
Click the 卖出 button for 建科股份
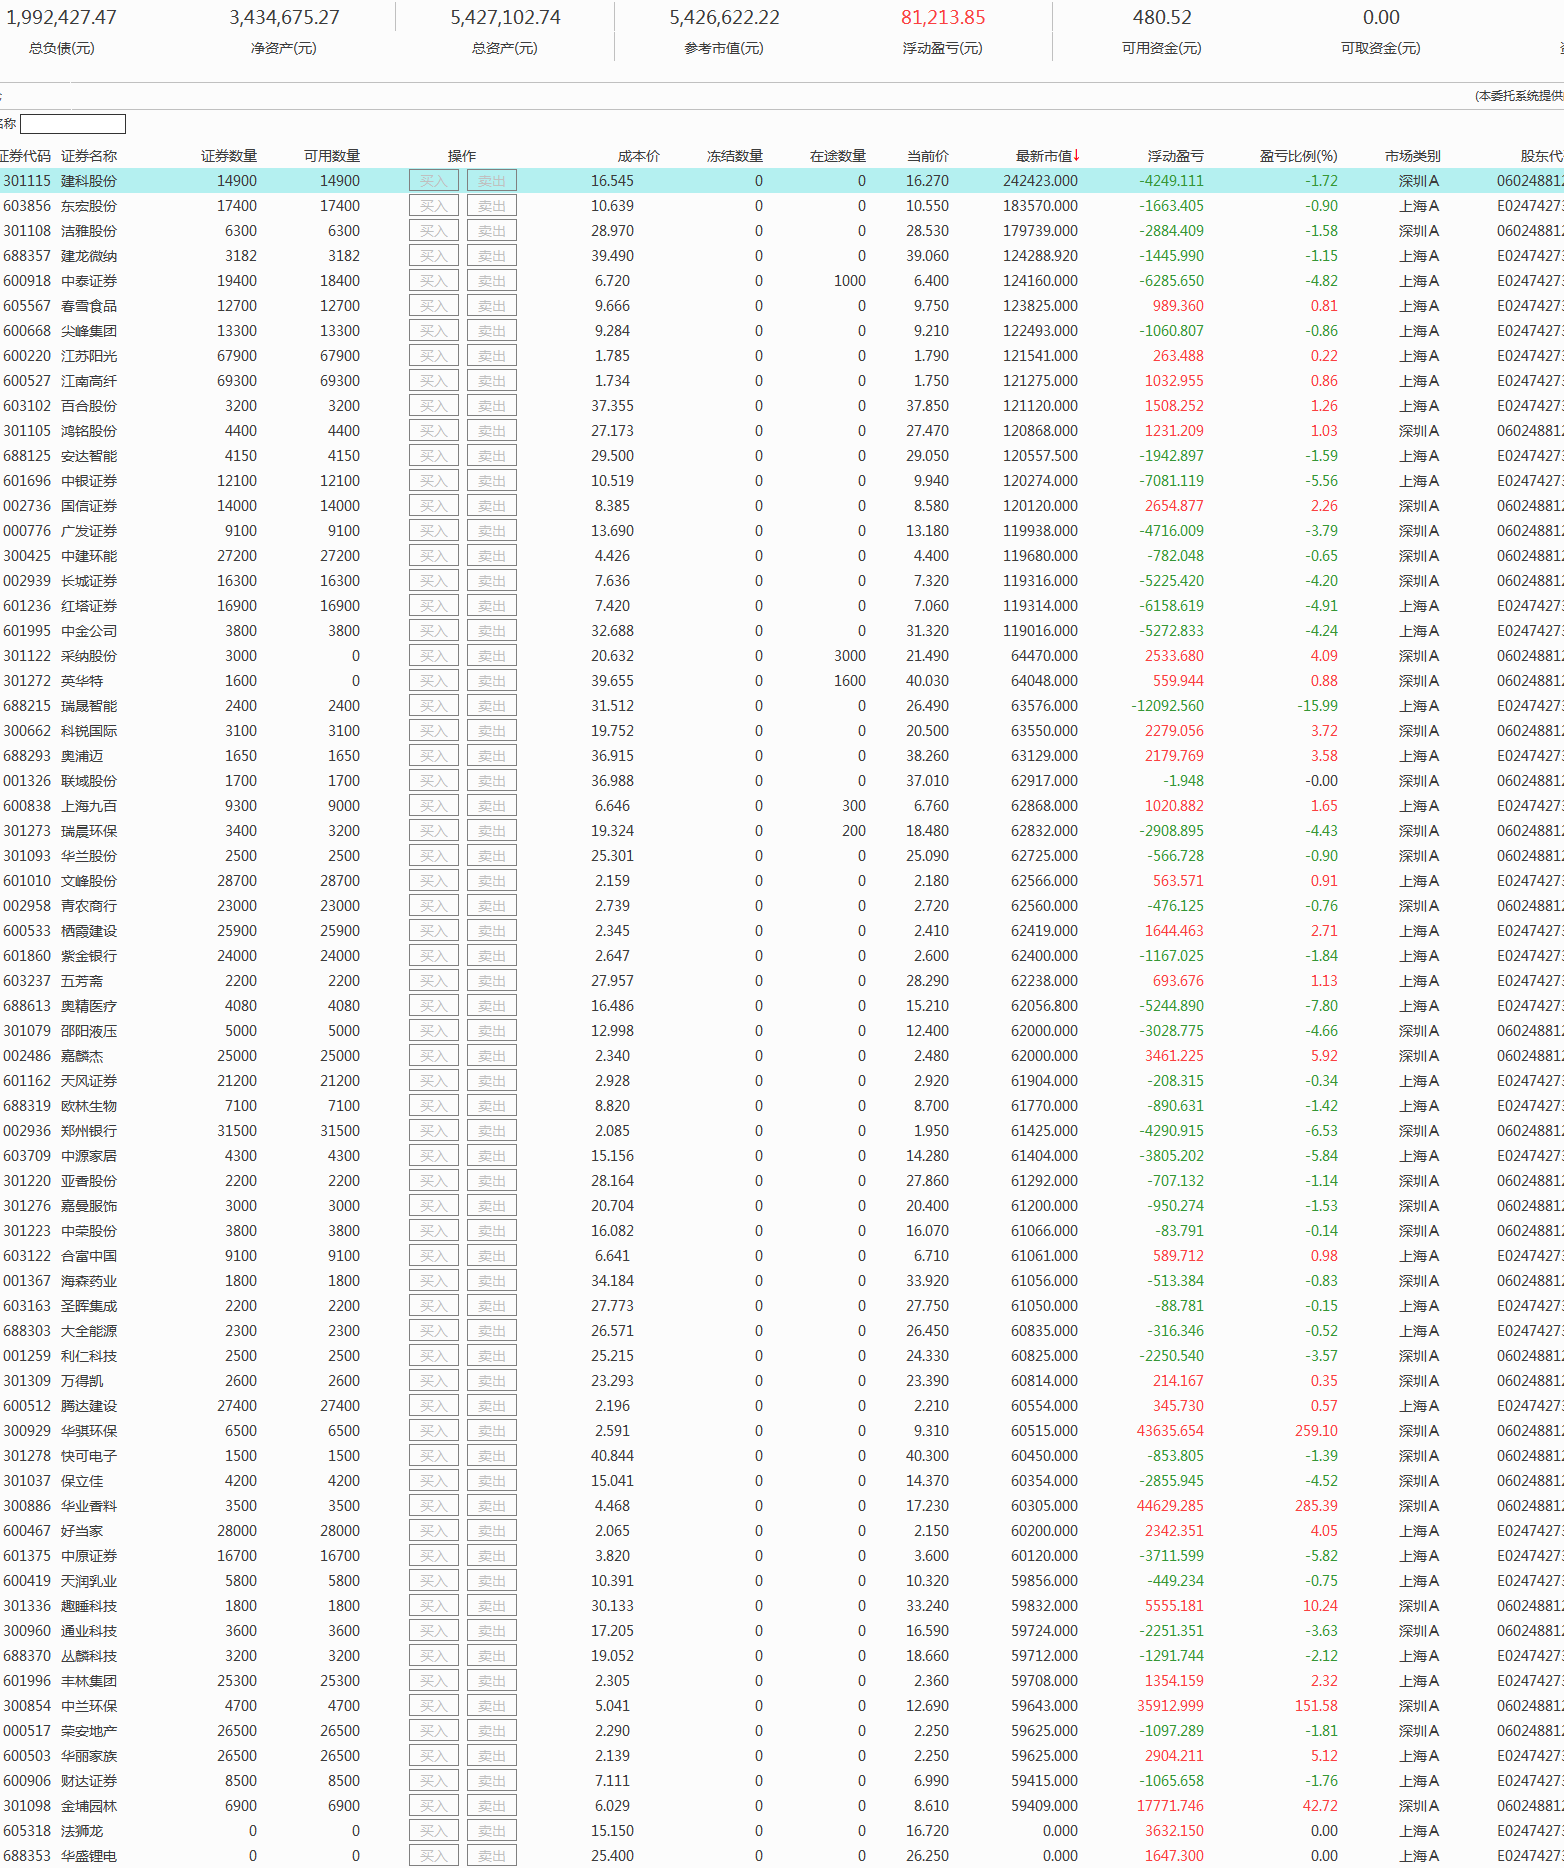click(491, 181)
